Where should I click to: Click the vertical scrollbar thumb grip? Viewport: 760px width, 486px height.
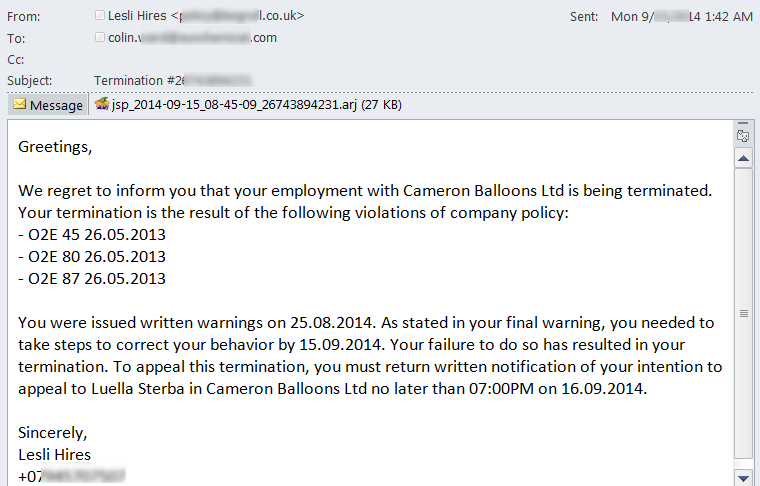click(x=743, y=313)
